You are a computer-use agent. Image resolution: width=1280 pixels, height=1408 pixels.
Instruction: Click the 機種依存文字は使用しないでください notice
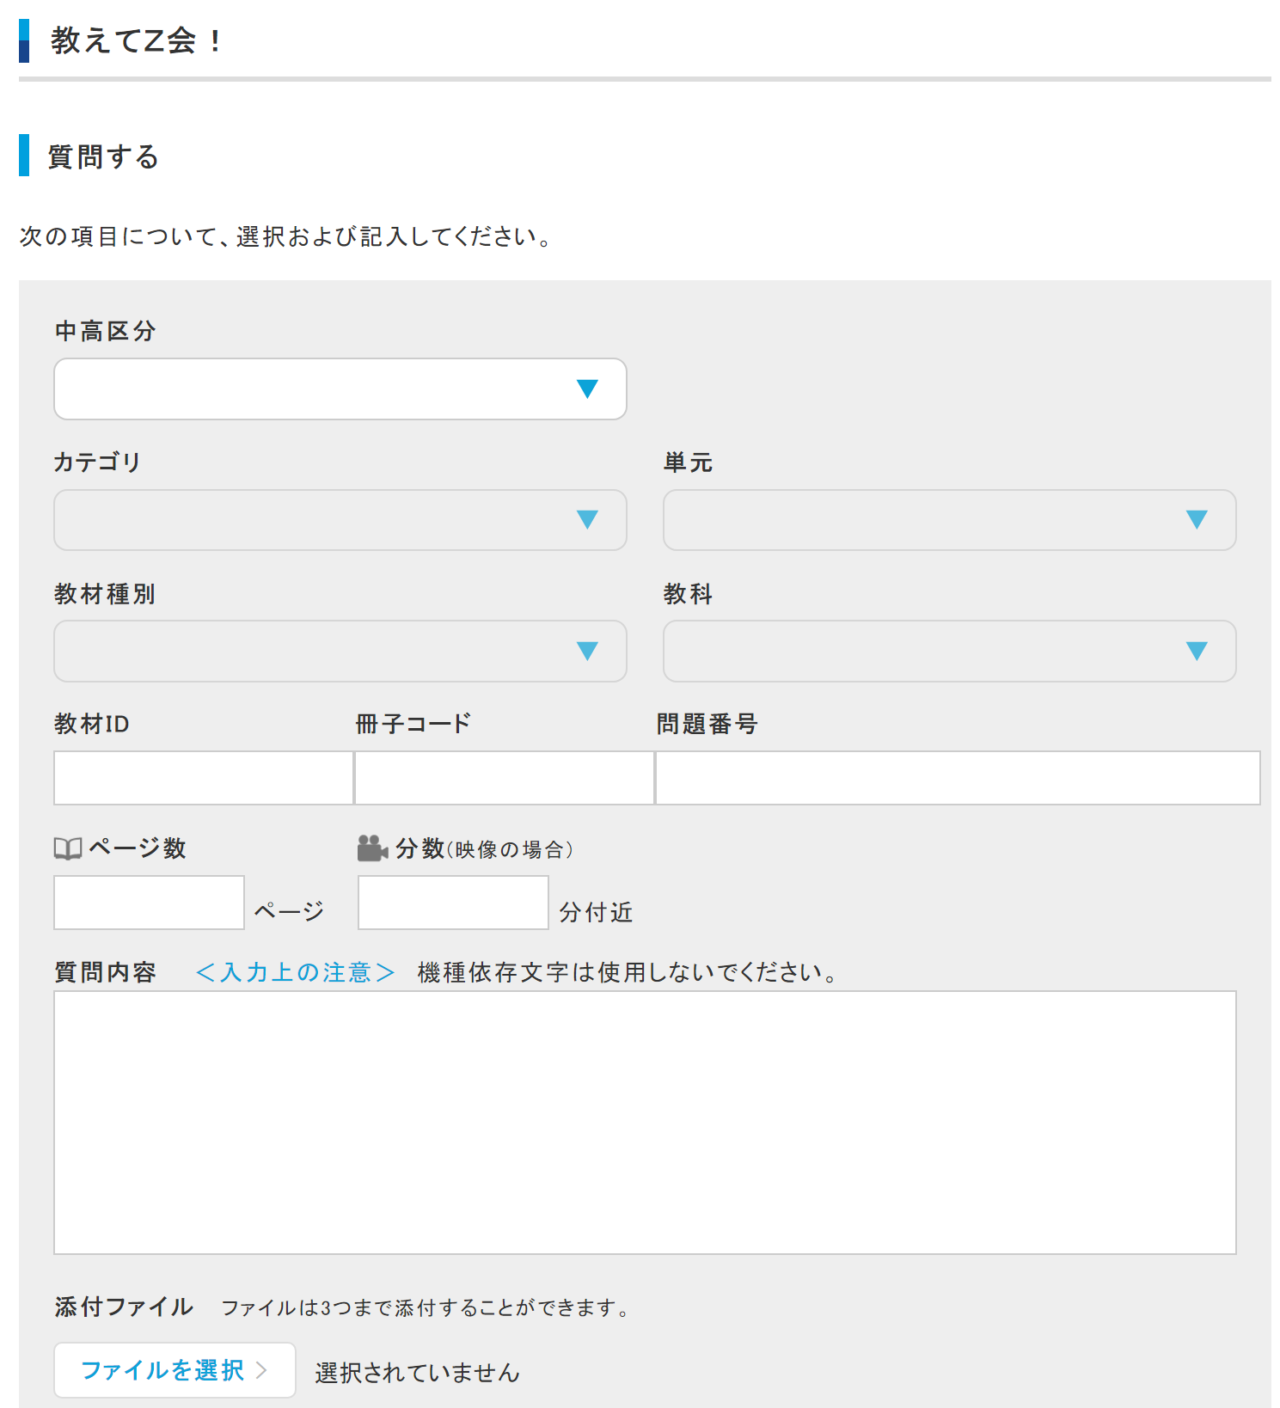click(x=627, y=972)
